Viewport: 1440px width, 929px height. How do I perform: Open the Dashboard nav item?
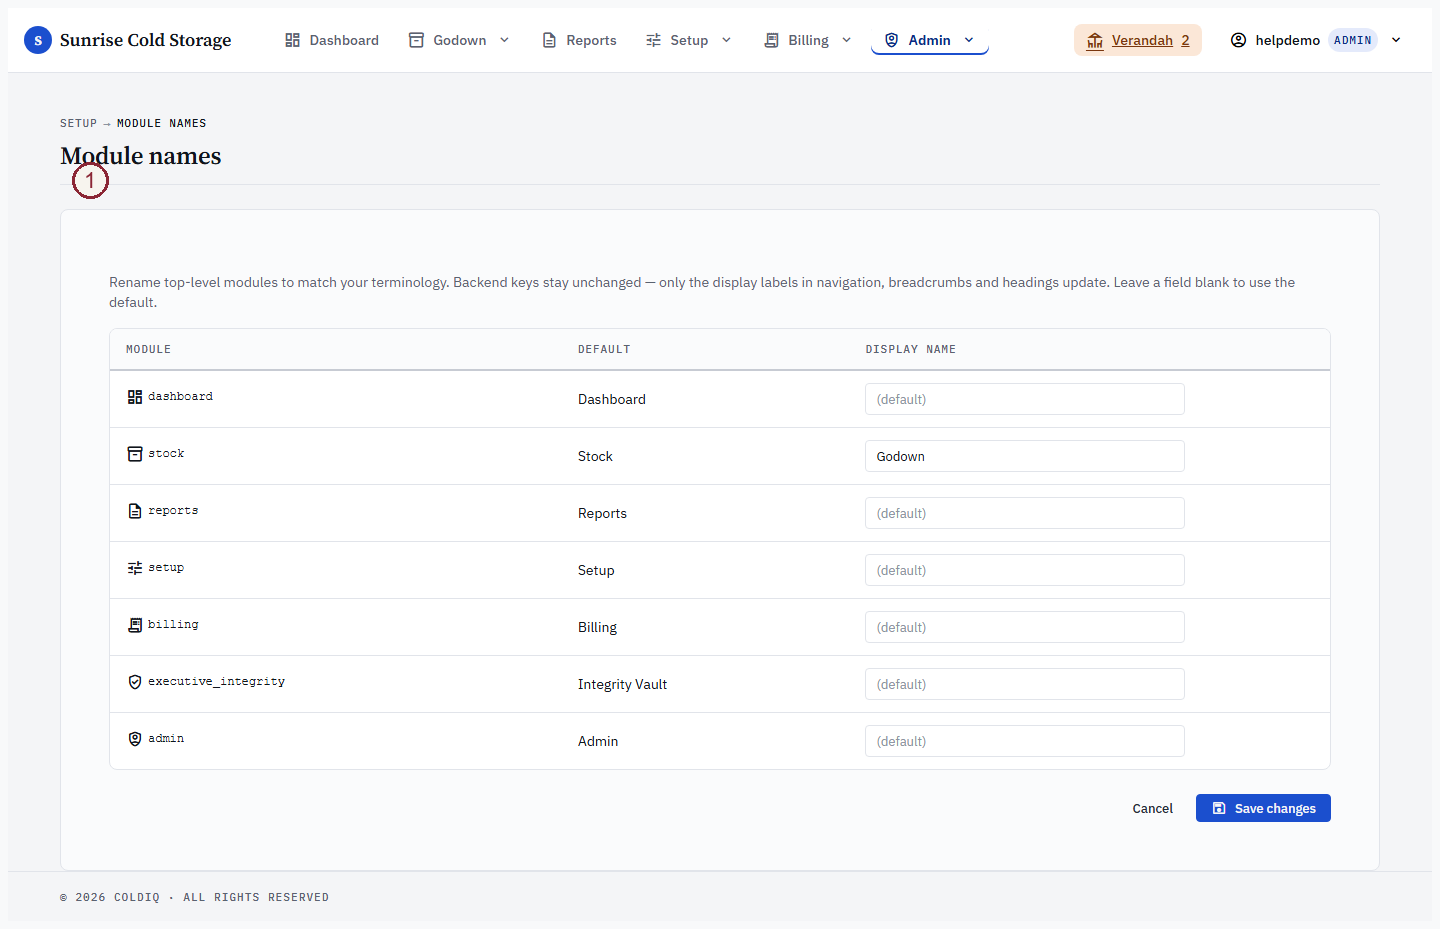332,40
